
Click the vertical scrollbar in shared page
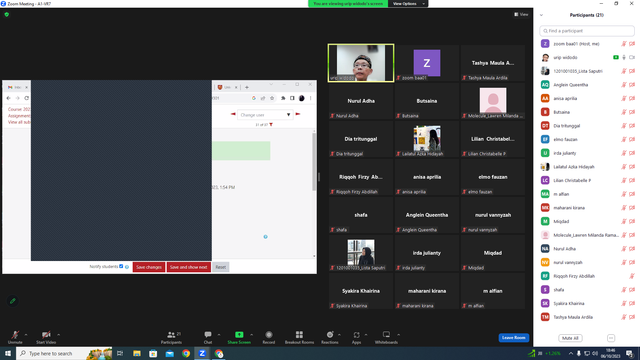[314, 162]
